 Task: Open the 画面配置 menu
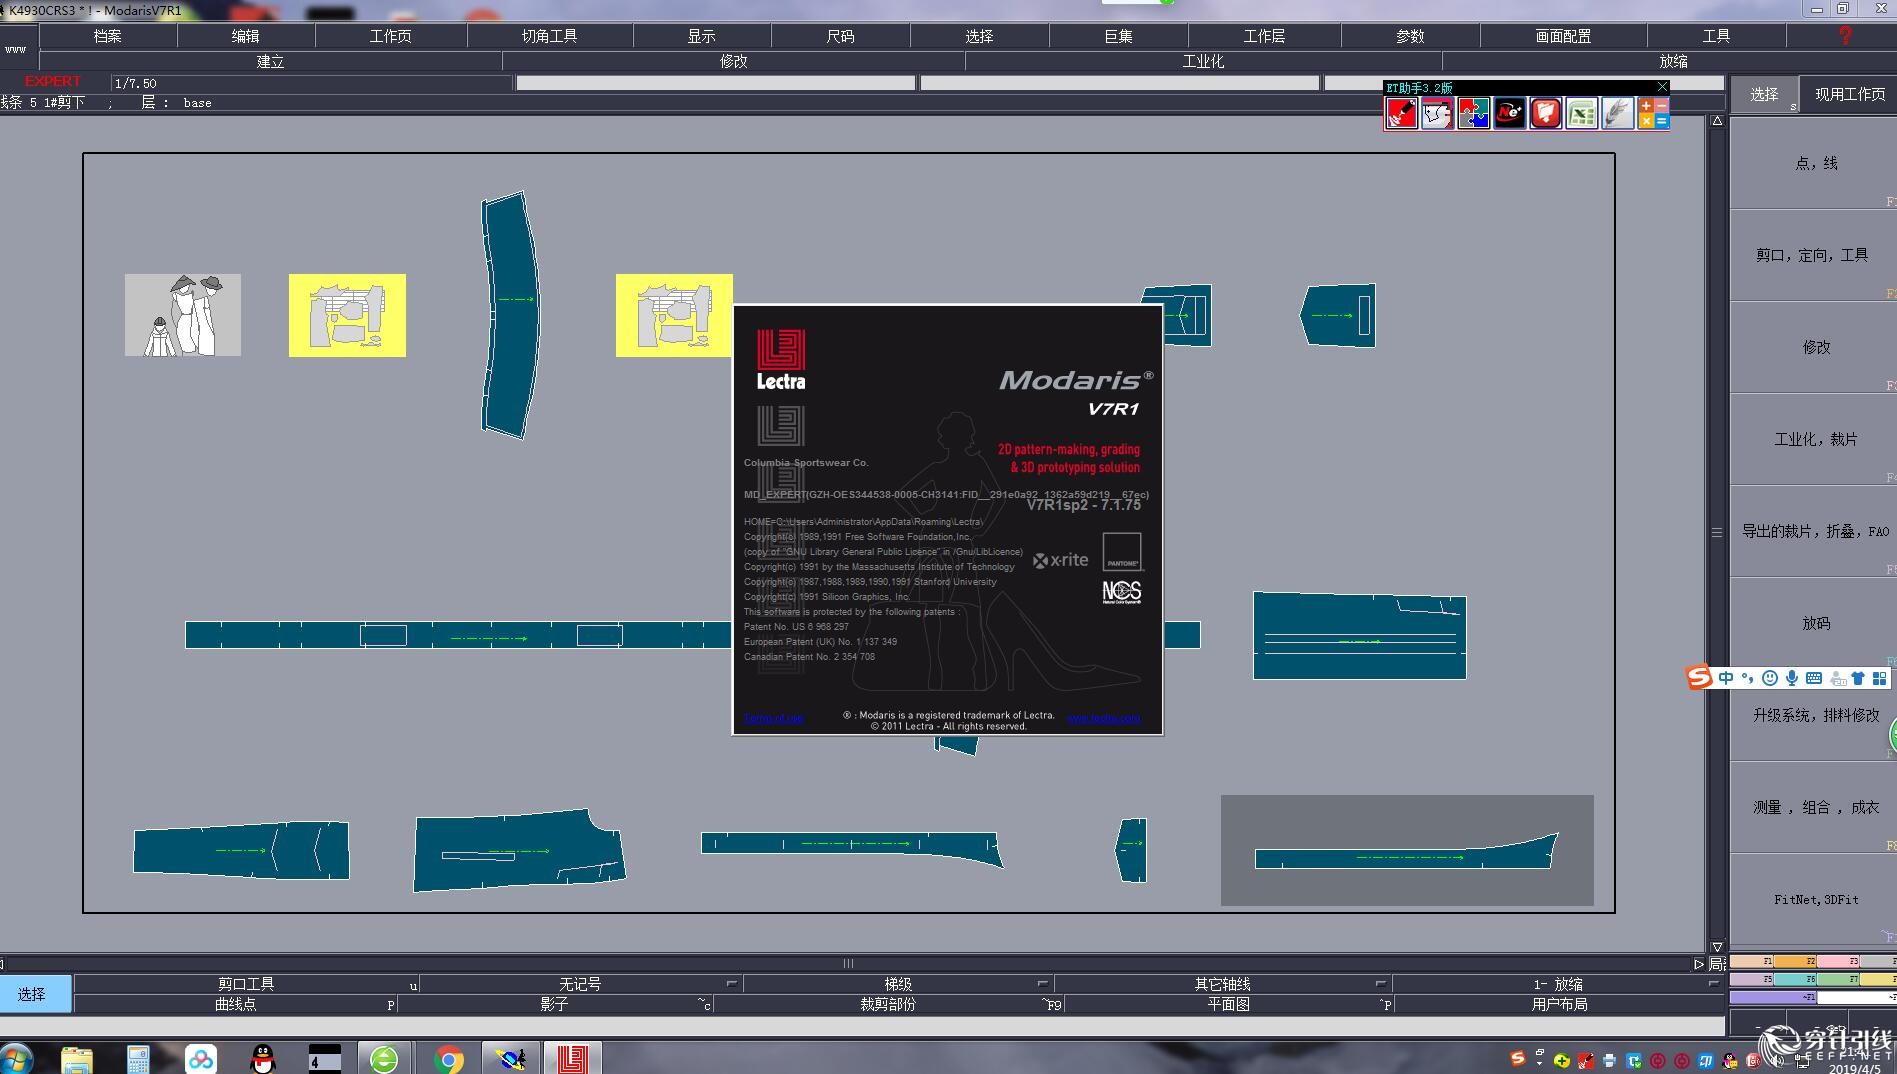pyautogui.click(x=1564, y=36)
